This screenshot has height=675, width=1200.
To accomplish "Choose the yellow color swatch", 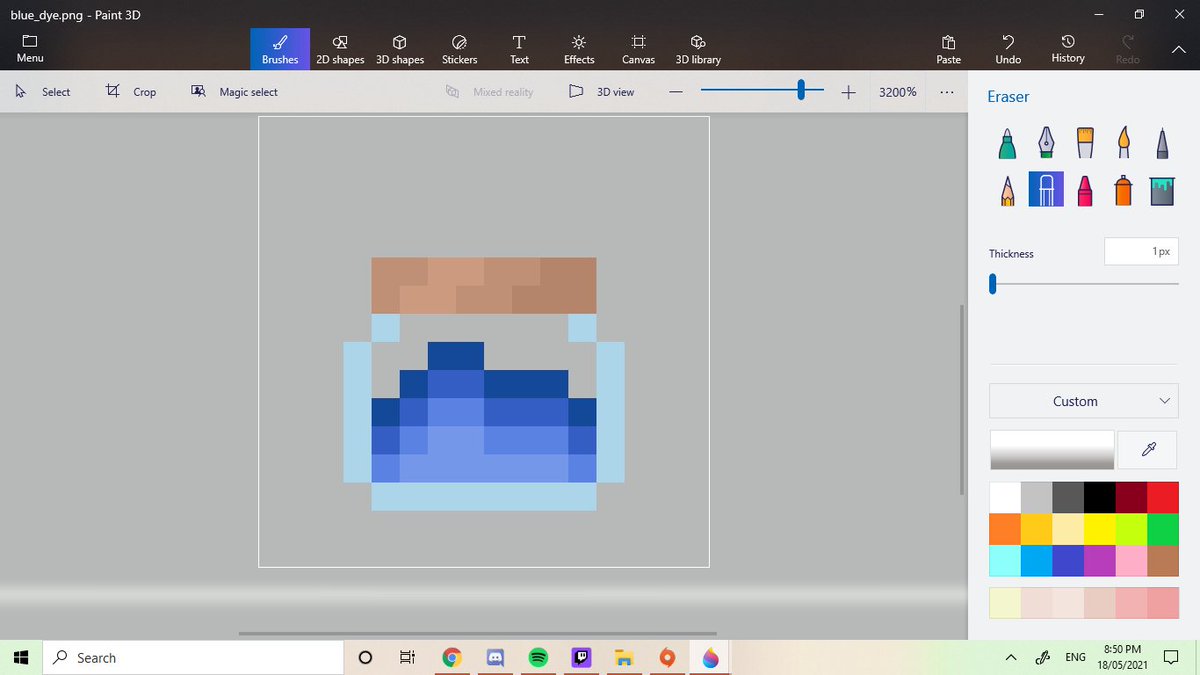I will click(x=1099, y=530).
